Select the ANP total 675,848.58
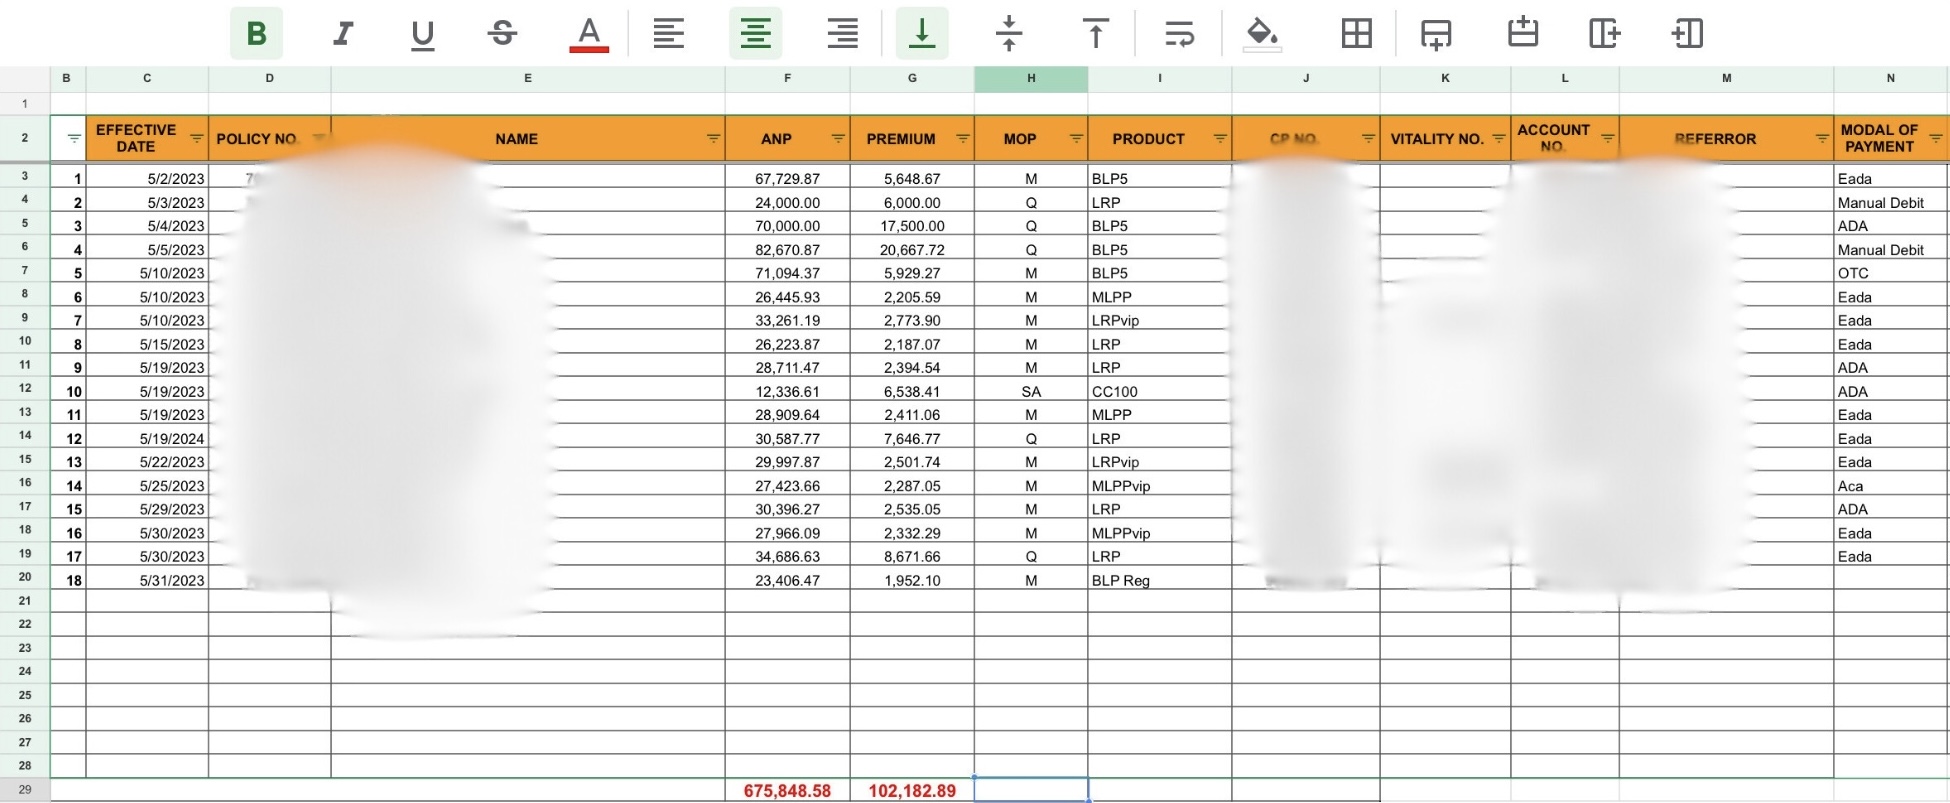This screenshot has width=1950, height=803. [788, 791]
